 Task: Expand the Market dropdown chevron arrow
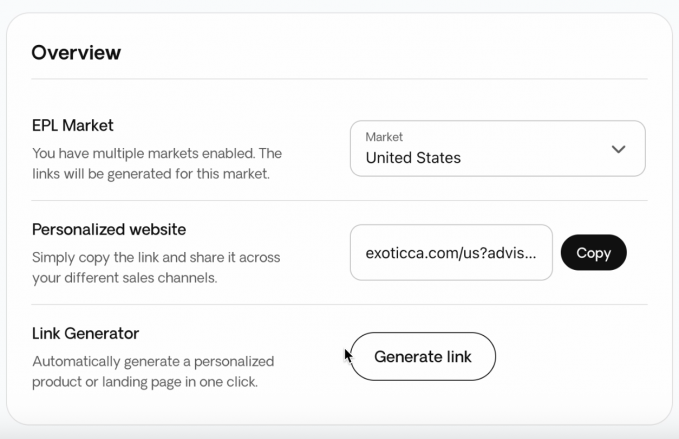point(618,149)
